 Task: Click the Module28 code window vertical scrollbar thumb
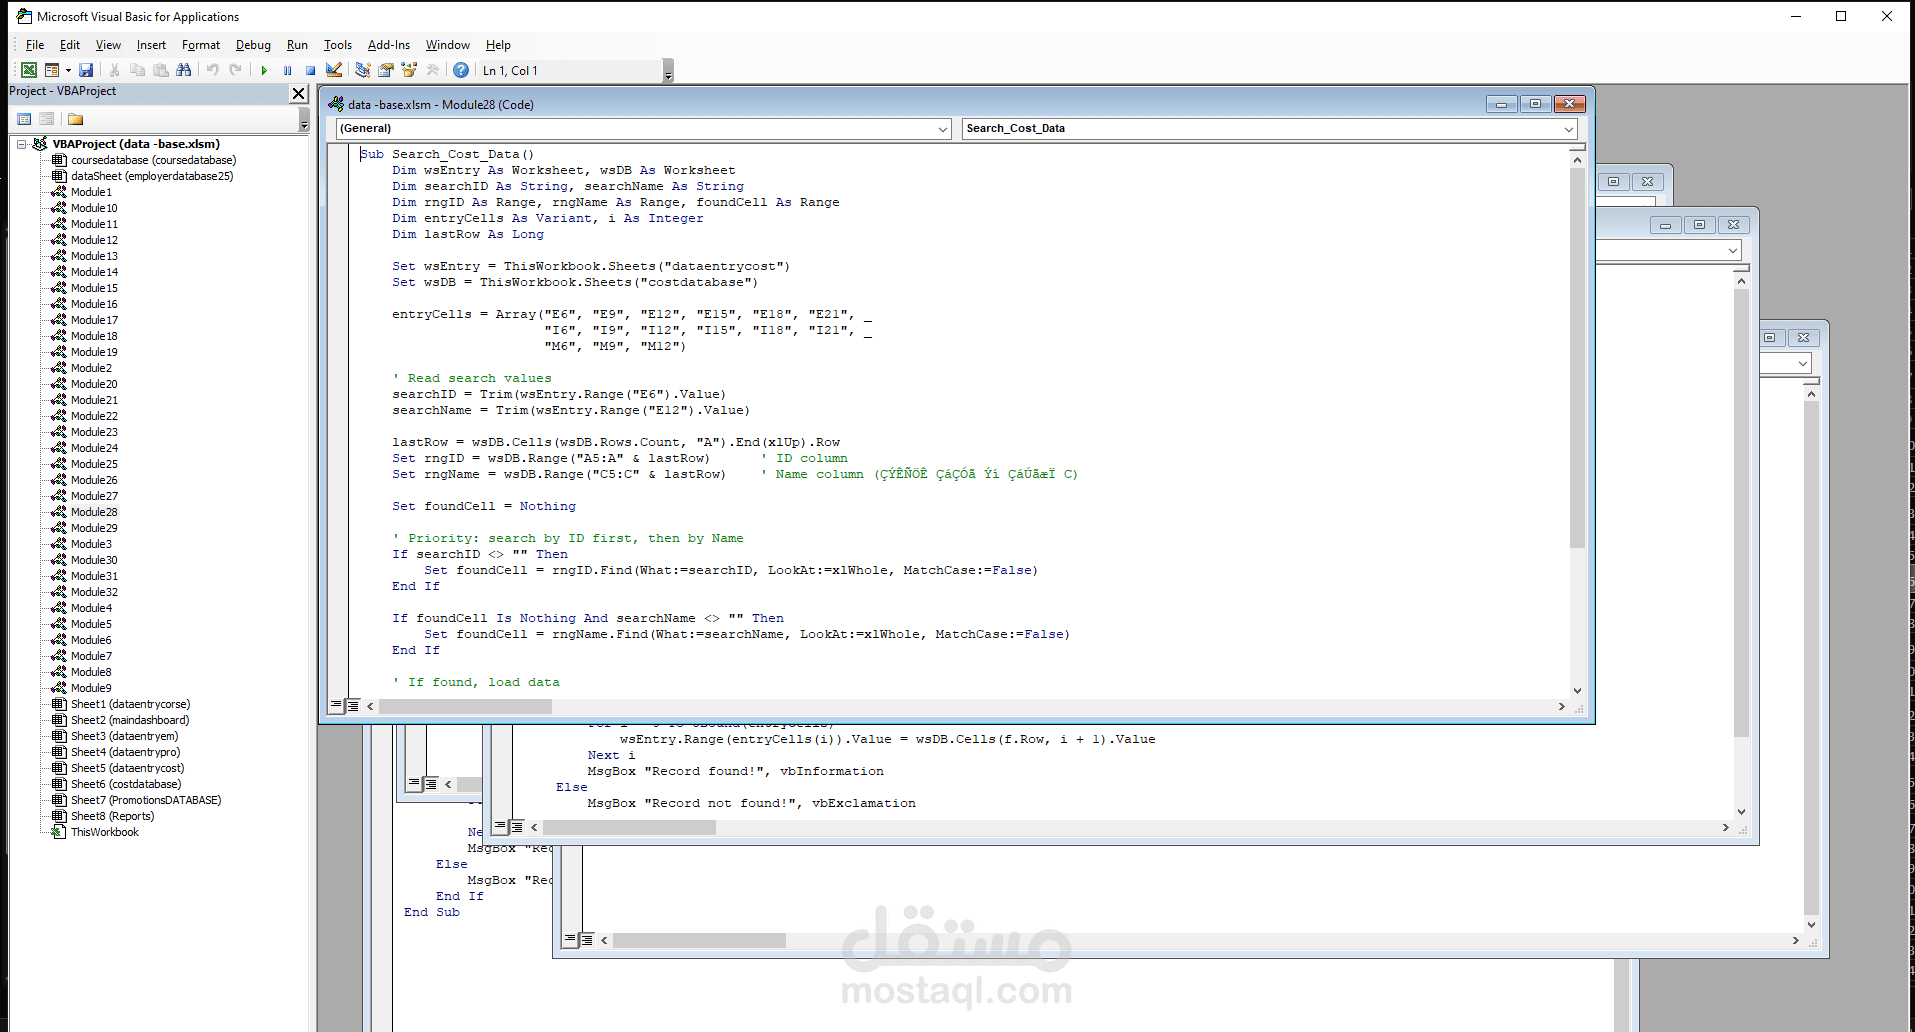(x=1577, y=358)
